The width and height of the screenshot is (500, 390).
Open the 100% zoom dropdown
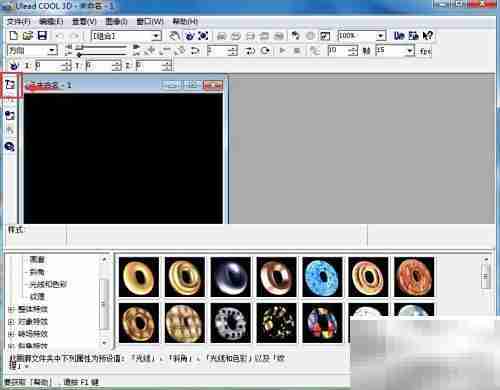[380, 36]
